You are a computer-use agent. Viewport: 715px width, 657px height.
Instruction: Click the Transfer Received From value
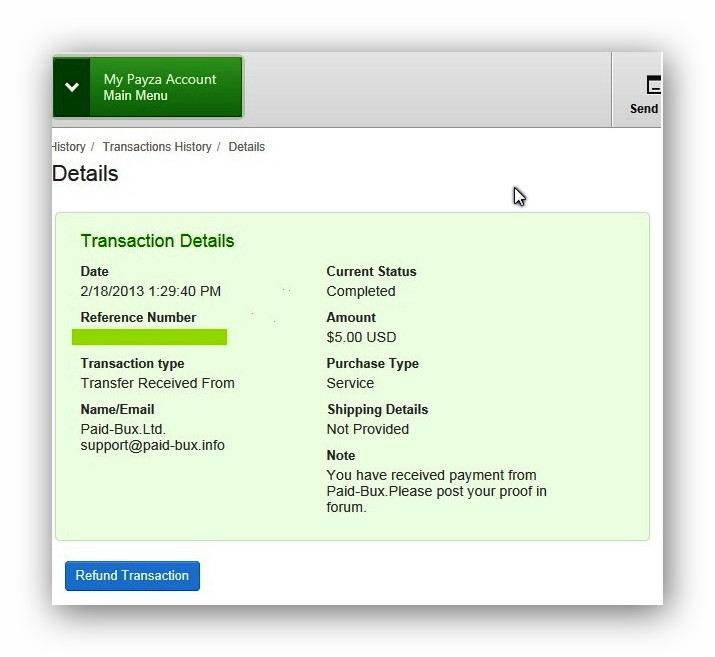click(157, 383)
